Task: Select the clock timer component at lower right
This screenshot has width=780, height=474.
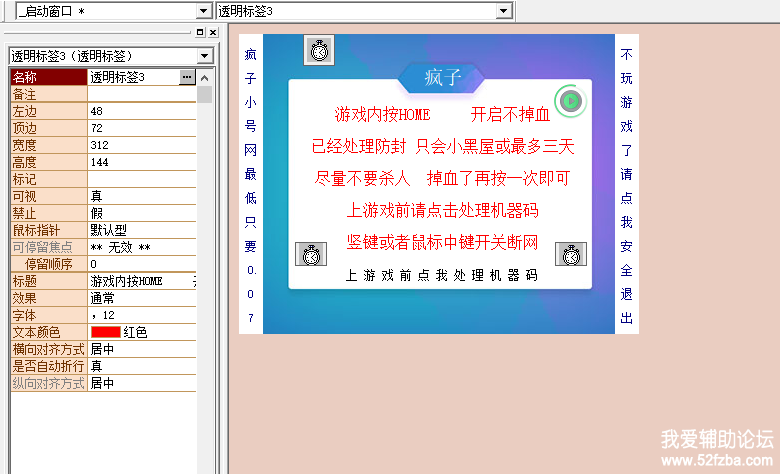Action: (571, 254)
